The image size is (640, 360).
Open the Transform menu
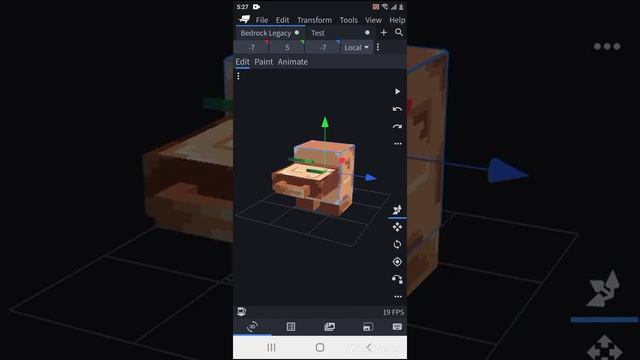click(x=314, y=20)
